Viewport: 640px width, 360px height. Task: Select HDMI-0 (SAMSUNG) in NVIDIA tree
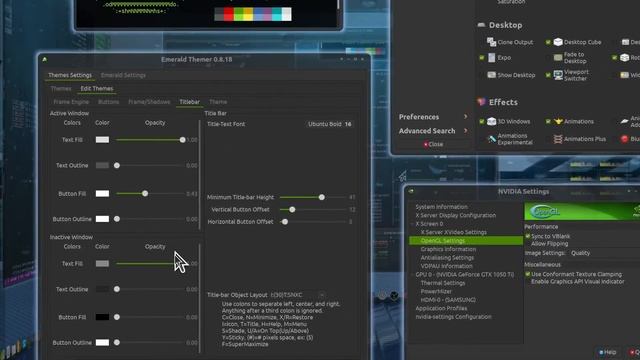pyautogui.click(x=448, y=300)
